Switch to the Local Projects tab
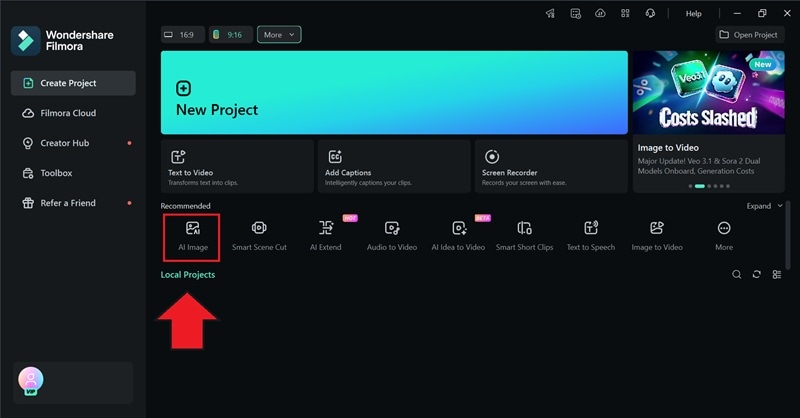The height and width of the screenshot is (418, 800). (x=188, y=275)
